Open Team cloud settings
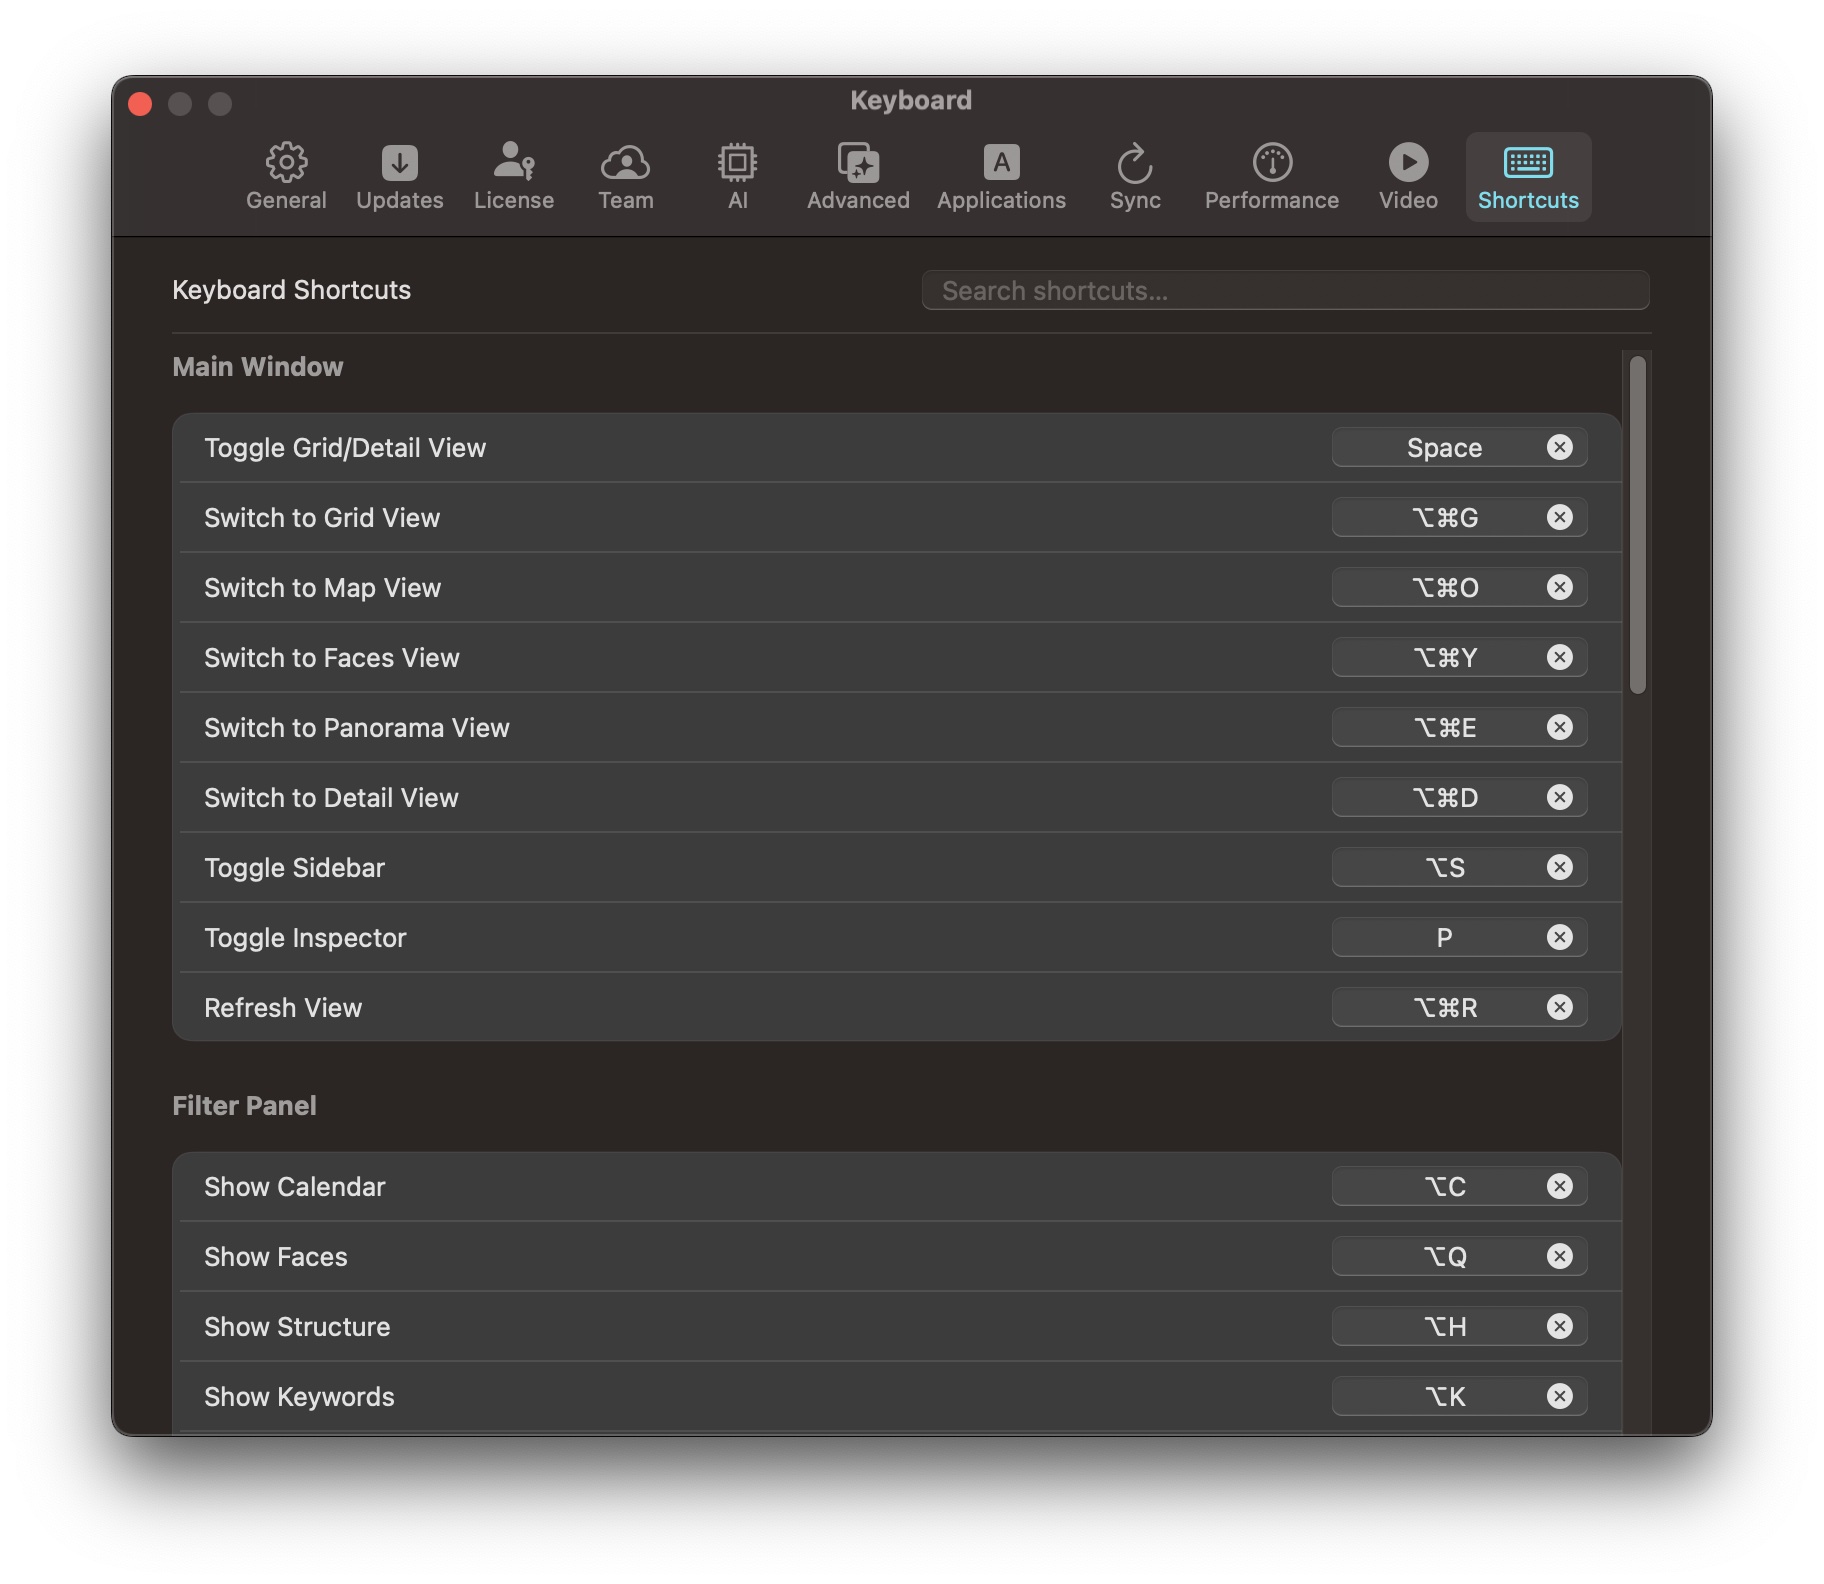This screenshot has width=1824, height=1584. pyautogui.click(x=625, y=176)
